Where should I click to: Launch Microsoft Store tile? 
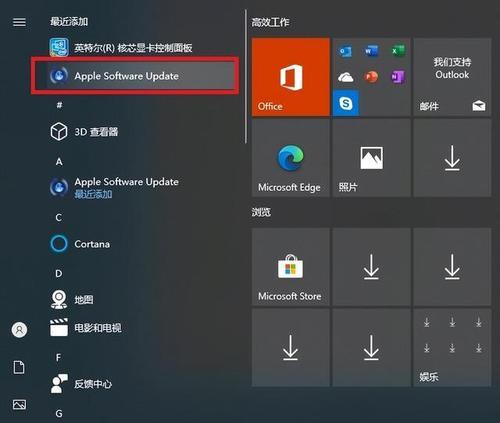point(291,267)
